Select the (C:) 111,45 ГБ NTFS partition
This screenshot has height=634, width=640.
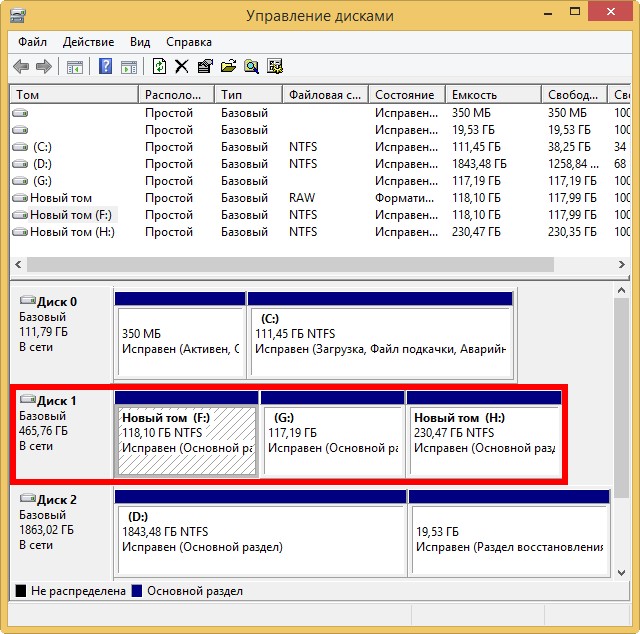380,335
